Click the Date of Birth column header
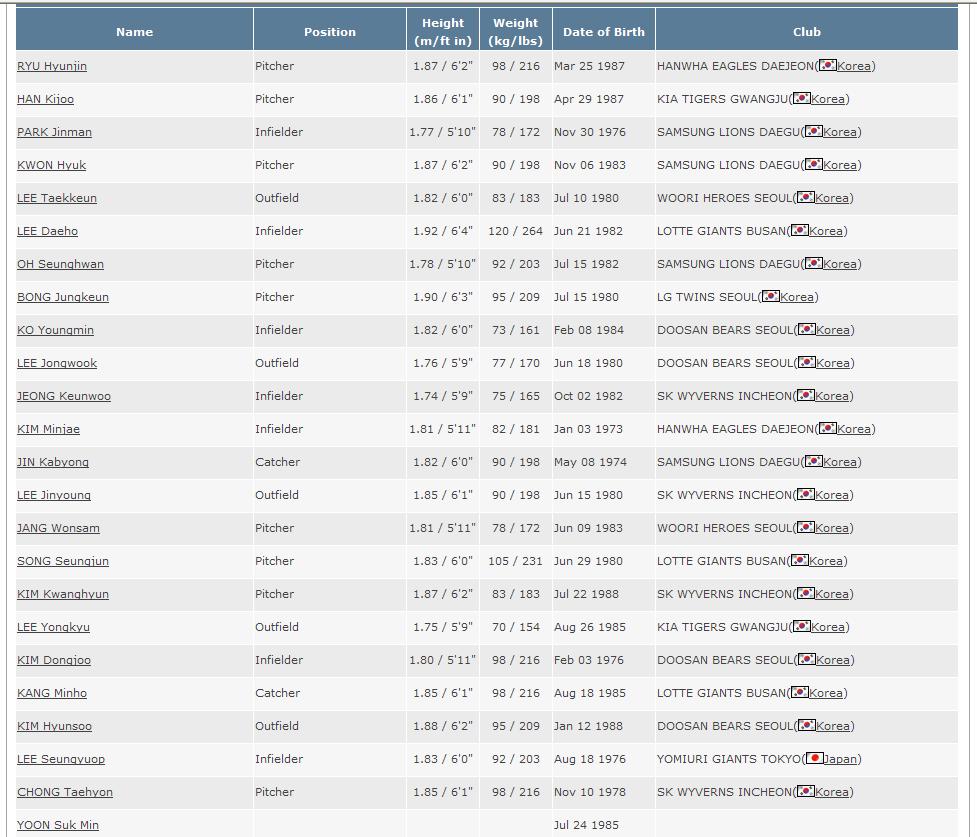 604,31
